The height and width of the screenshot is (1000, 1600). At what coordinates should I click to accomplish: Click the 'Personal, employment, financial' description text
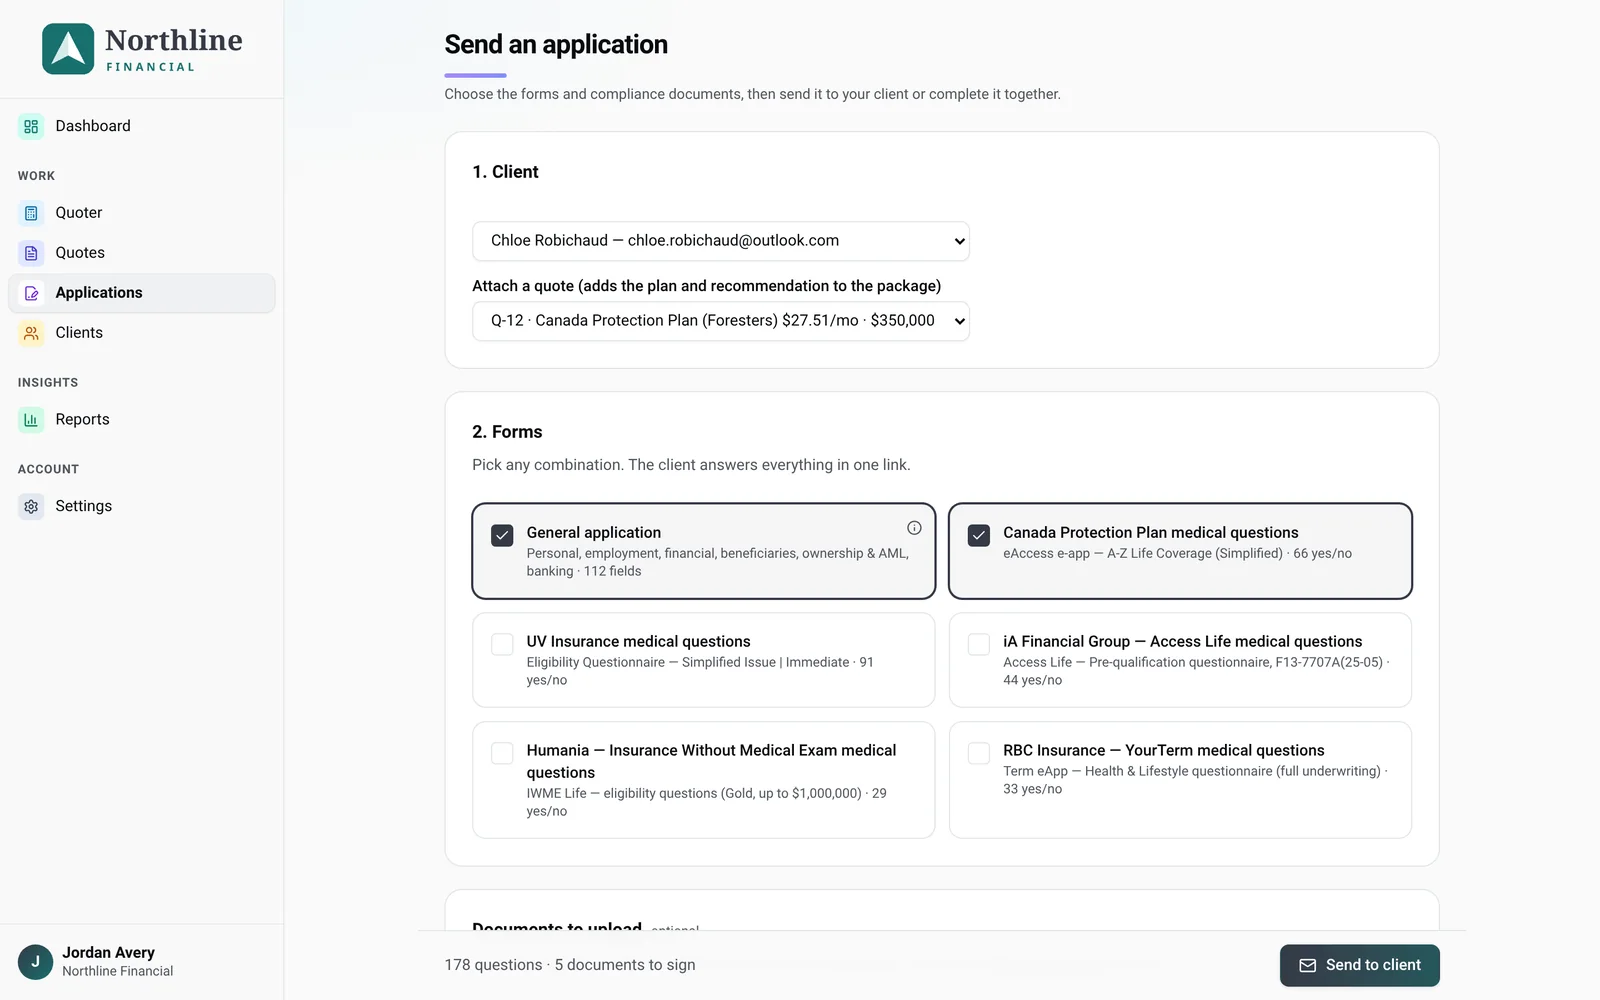(718, 562)
